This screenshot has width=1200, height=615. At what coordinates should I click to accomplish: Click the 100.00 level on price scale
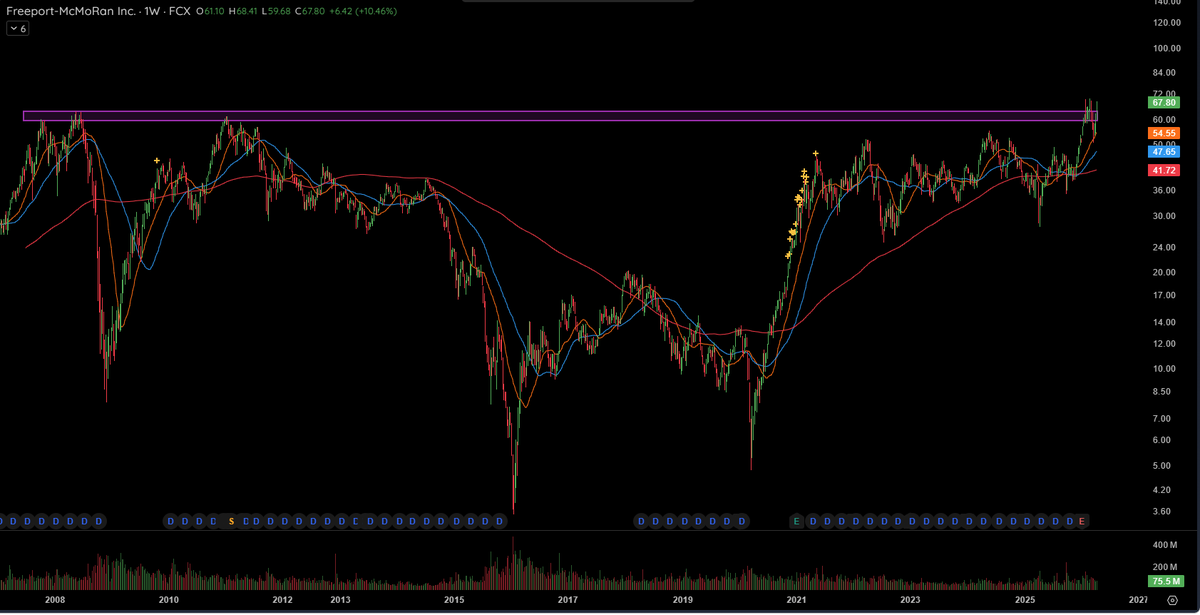1167,48
